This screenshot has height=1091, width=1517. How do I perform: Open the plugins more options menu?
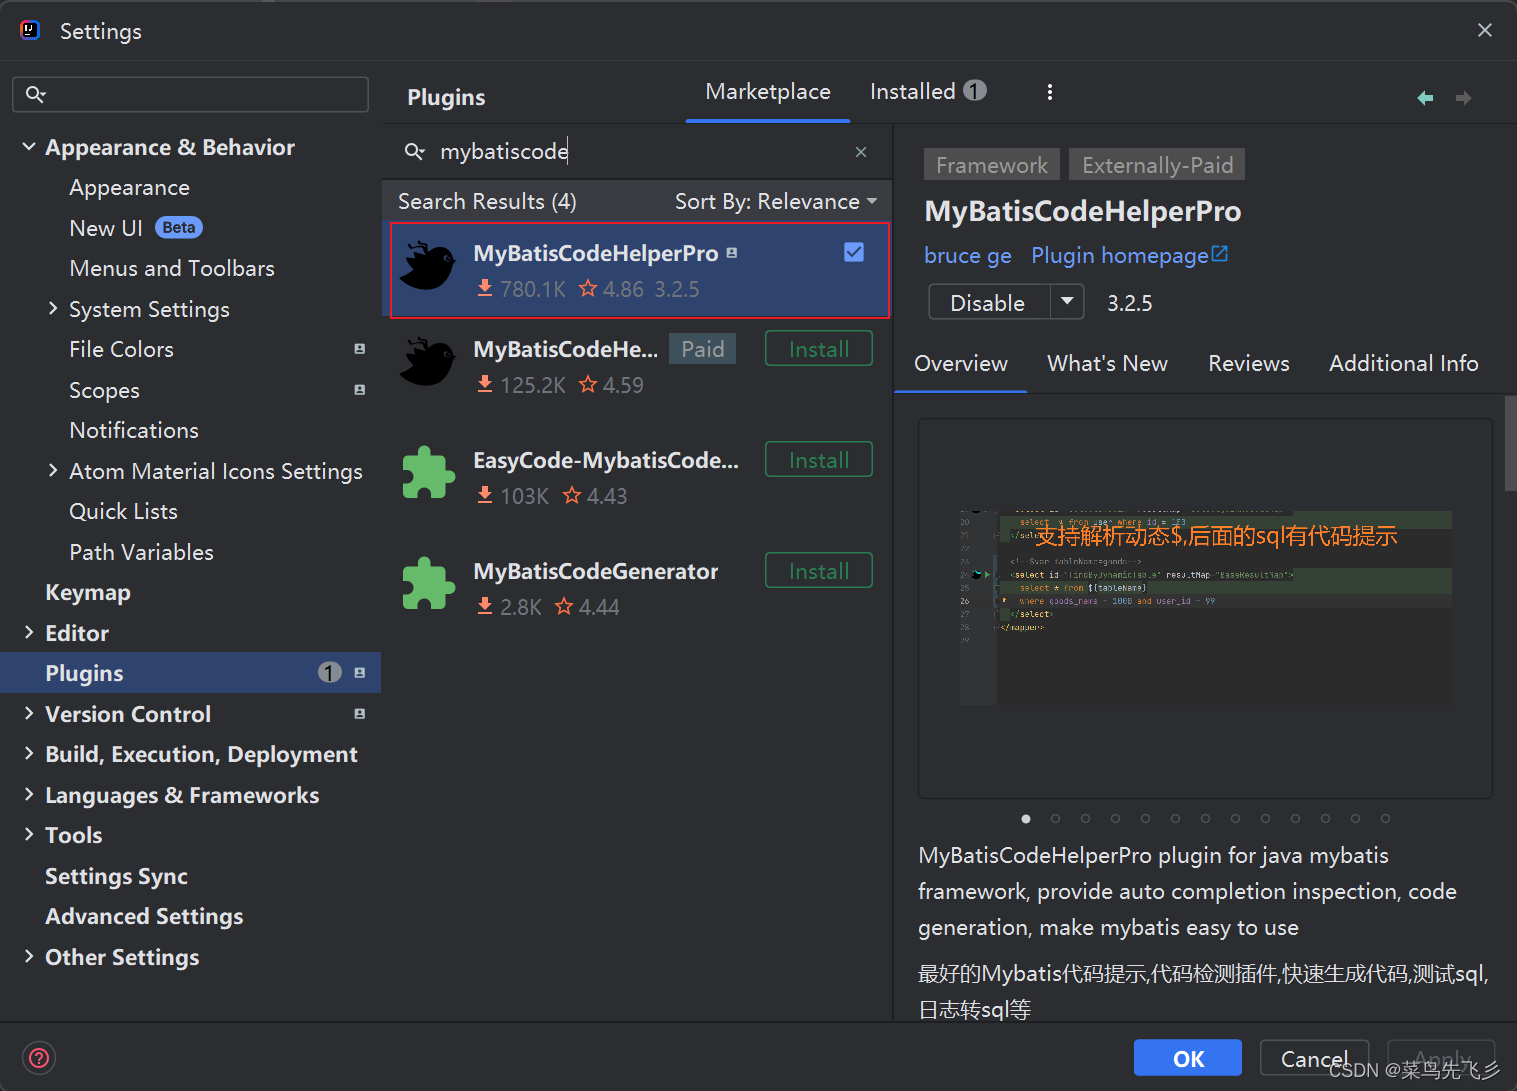[x=1049, y=92]
